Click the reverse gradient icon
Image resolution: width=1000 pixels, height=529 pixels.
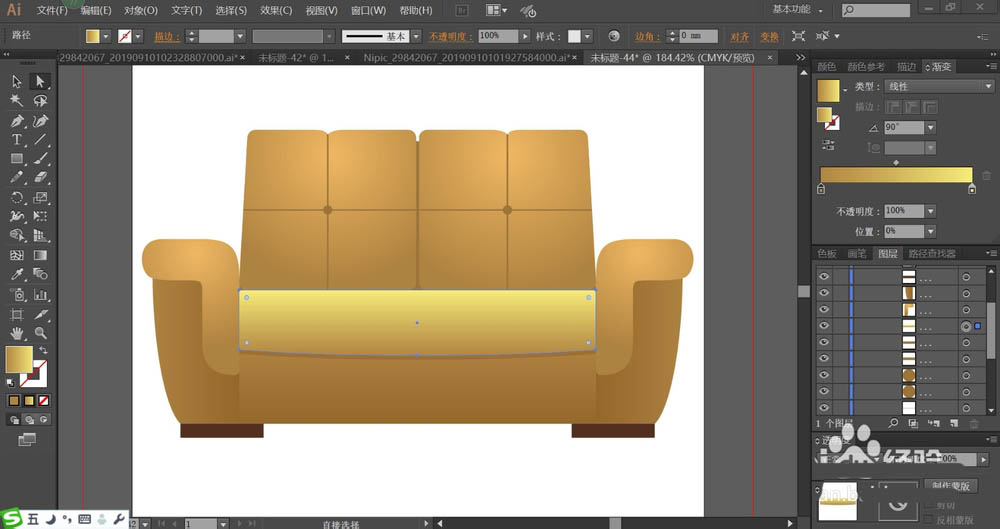pyautogui.click(x=828, y=145)
